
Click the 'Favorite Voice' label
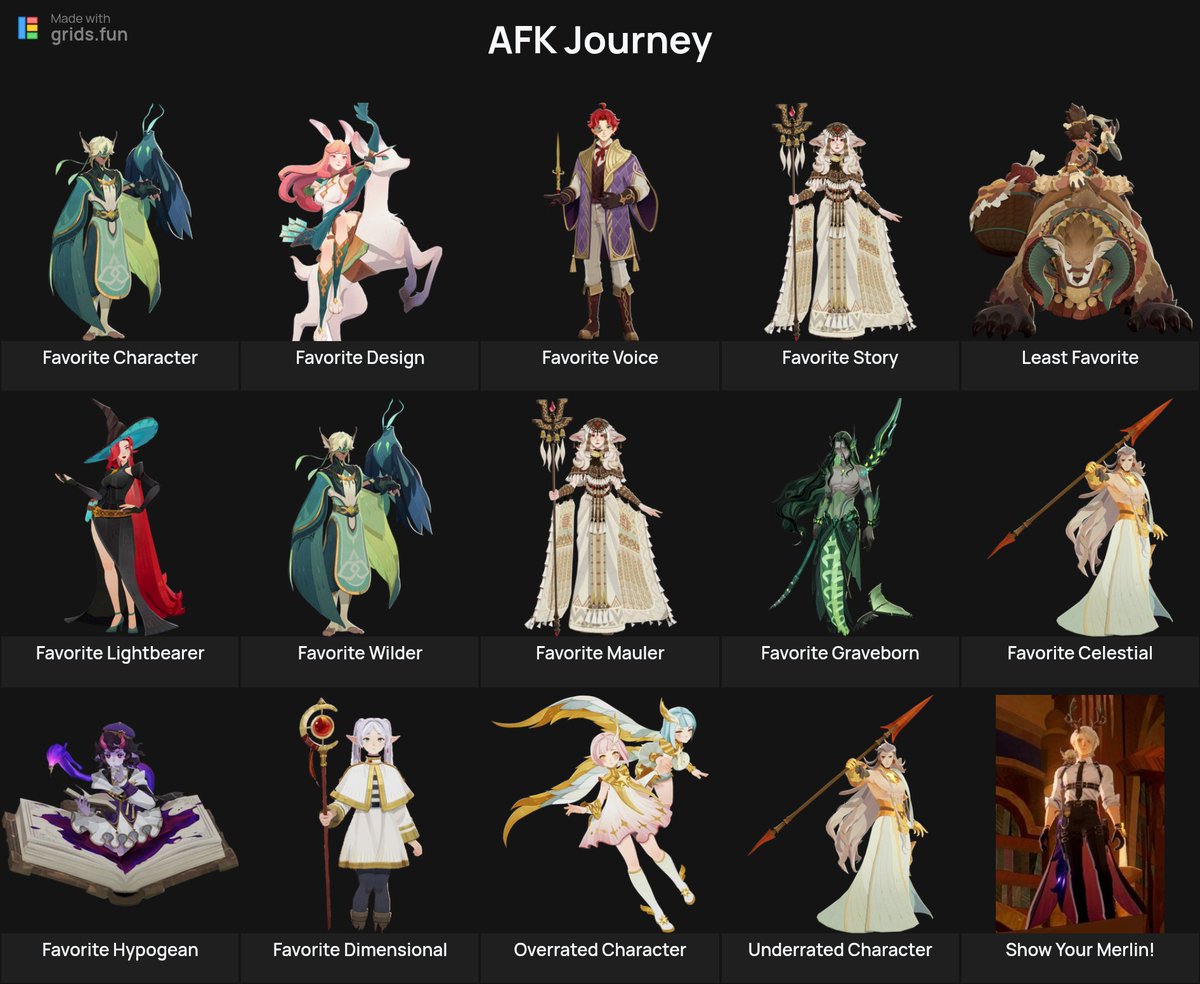pyautogui.click(x=600, y=358)
